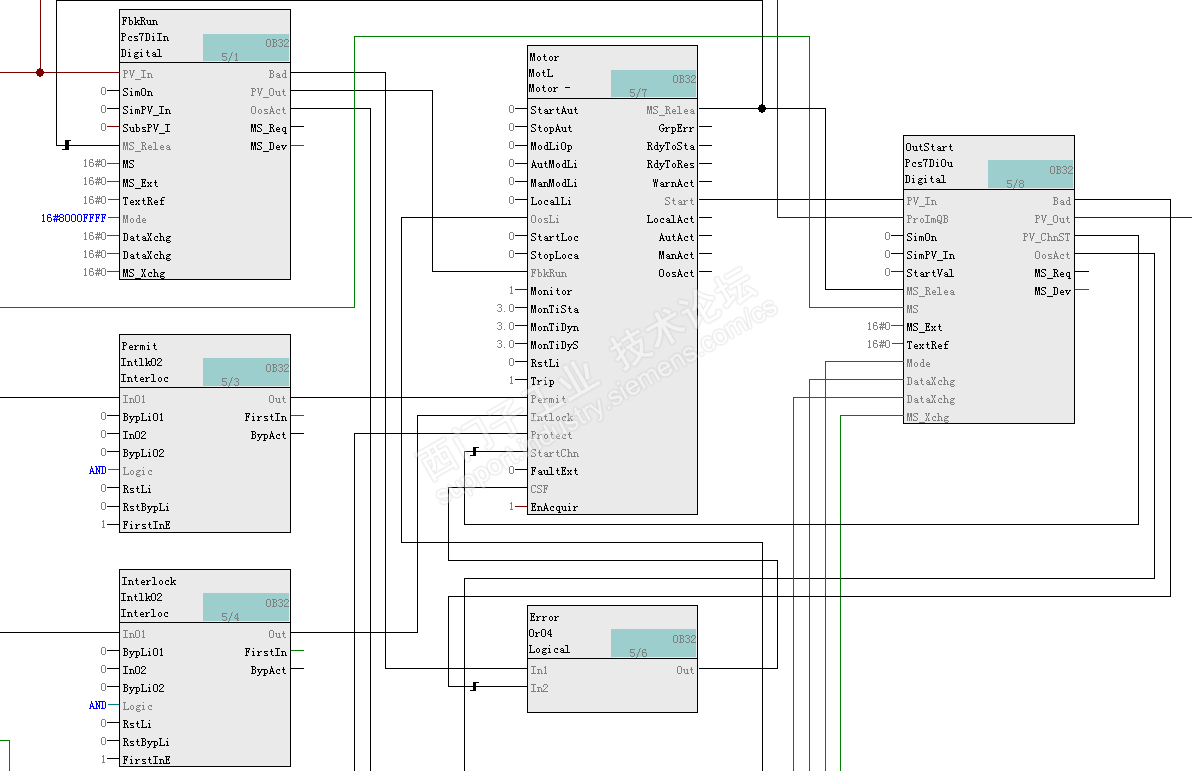
Task: Click FaultExt input on Motor block
Action: (554, 471)
